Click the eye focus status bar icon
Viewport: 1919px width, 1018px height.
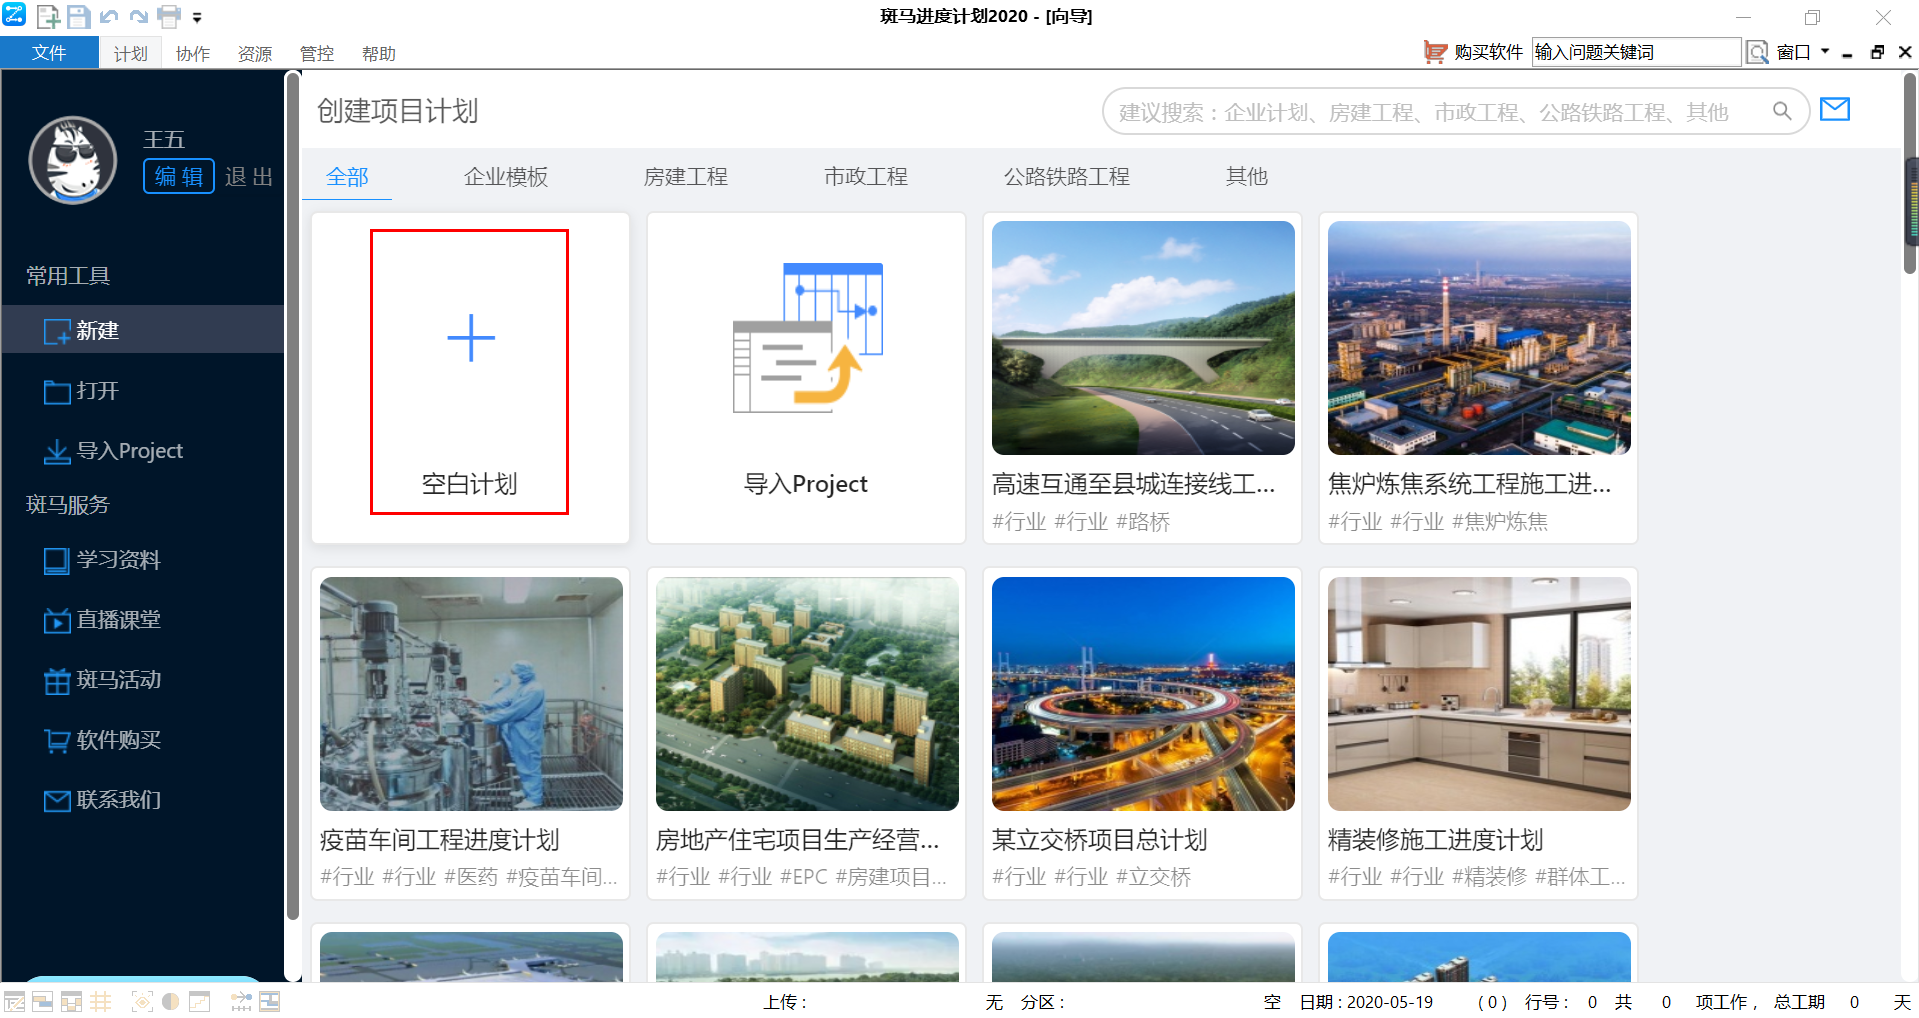pos(142,1002)
